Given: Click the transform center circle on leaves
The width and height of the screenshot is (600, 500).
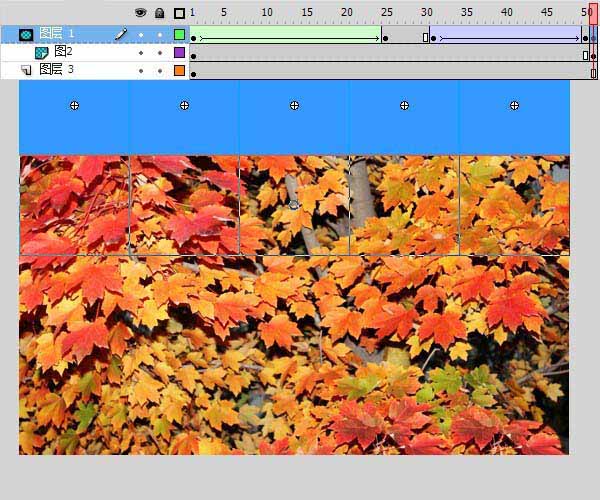Looking at the screenshot, I should tap(294, 205).
